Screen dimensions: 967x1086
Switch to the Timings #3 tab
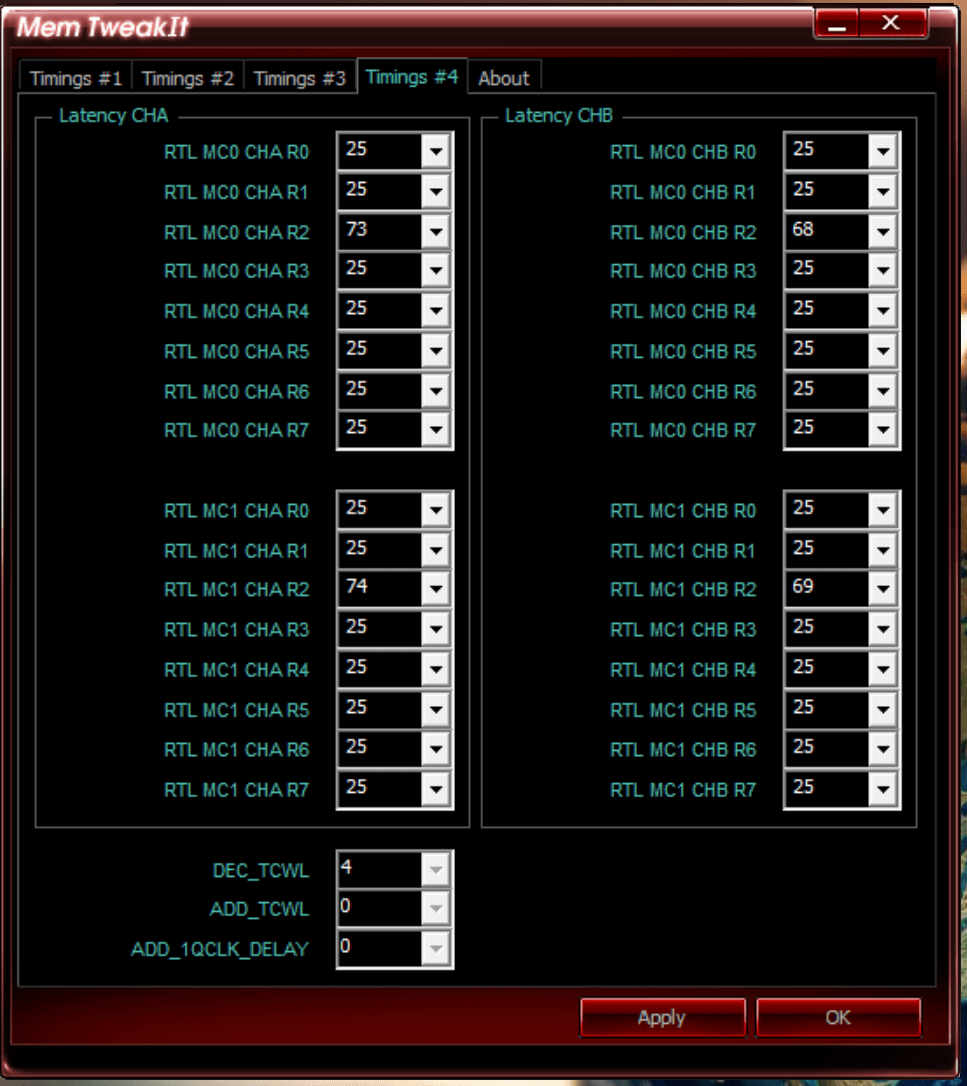(x=299, y=78)
